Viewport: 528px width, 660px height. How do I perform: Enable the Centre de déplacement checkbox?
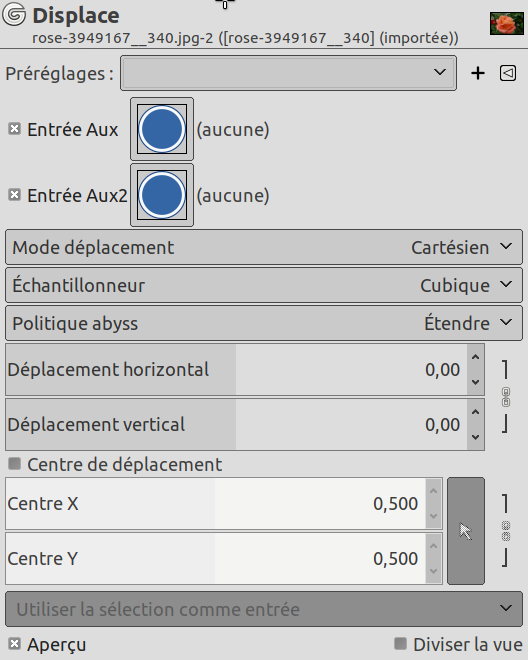point(14,464)
